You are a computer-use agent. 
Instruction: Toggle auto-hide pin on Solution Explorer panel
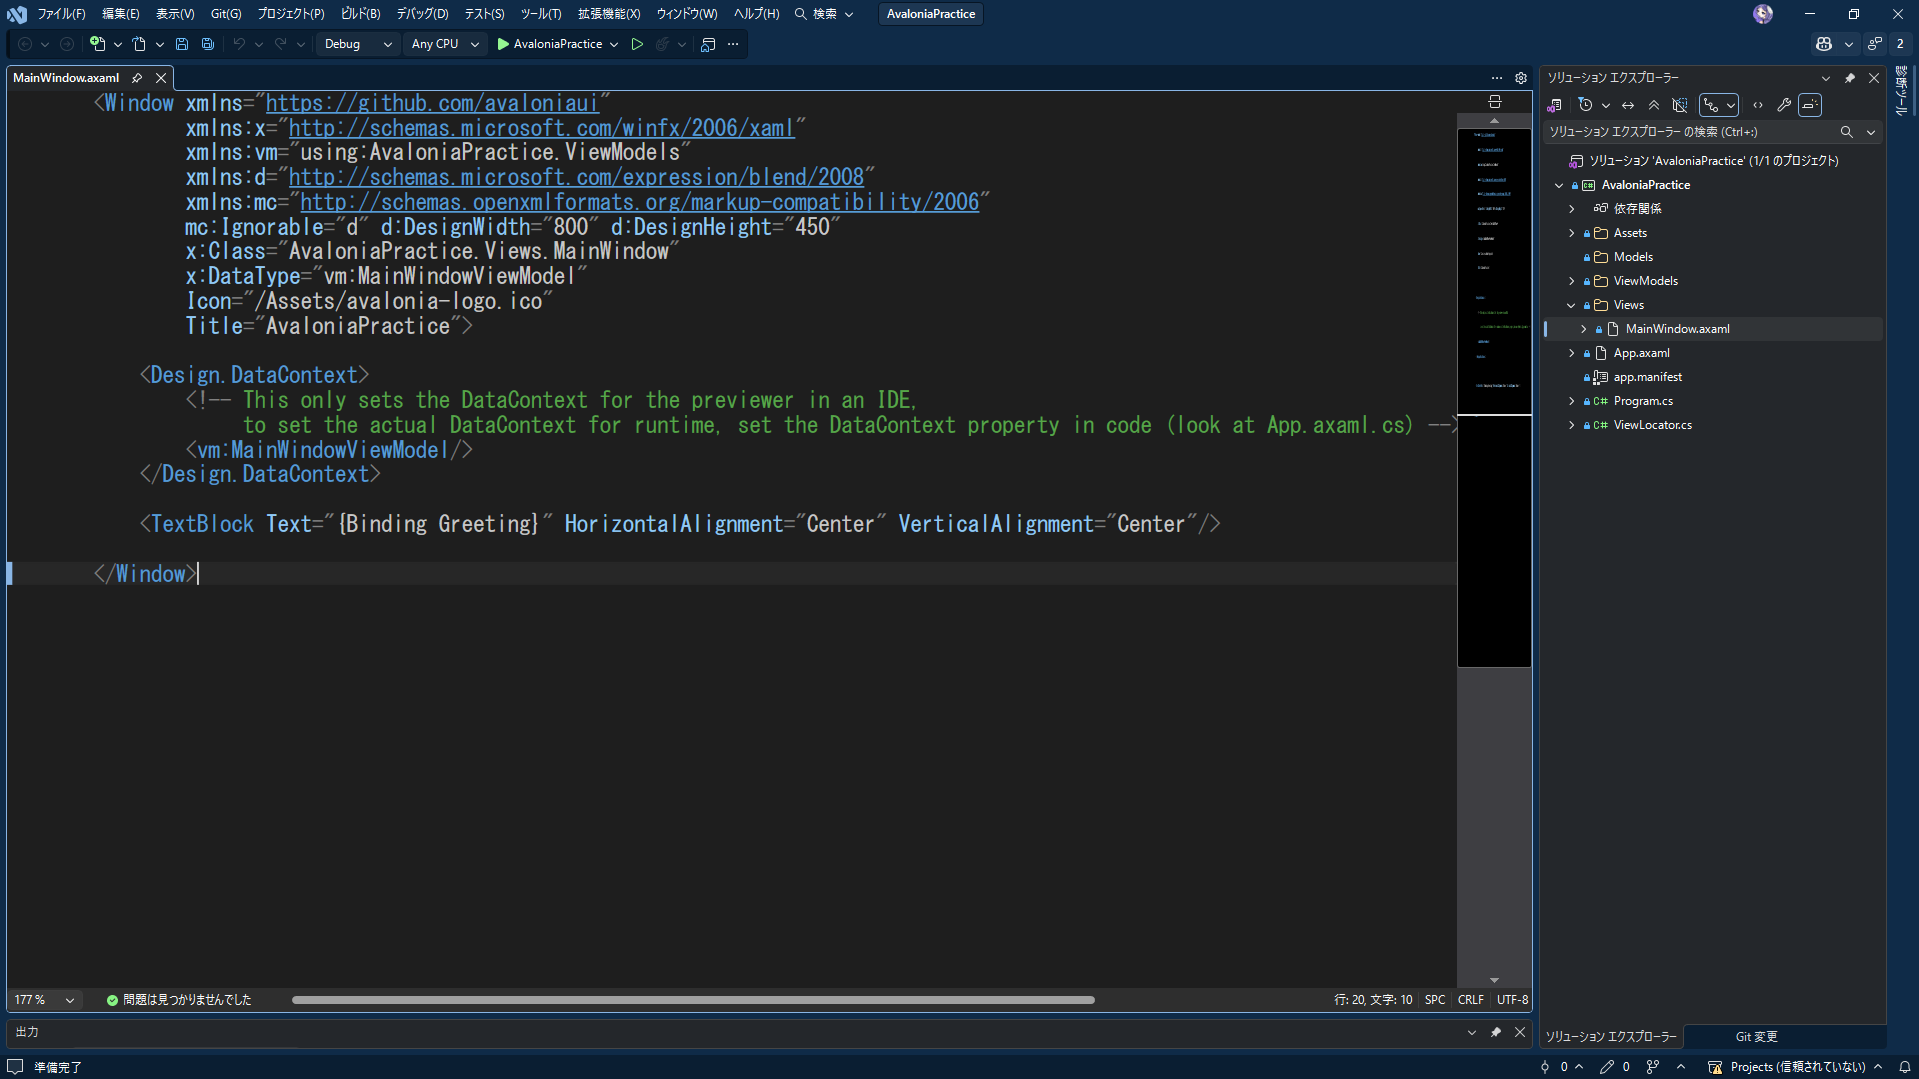click(1850, 78)
